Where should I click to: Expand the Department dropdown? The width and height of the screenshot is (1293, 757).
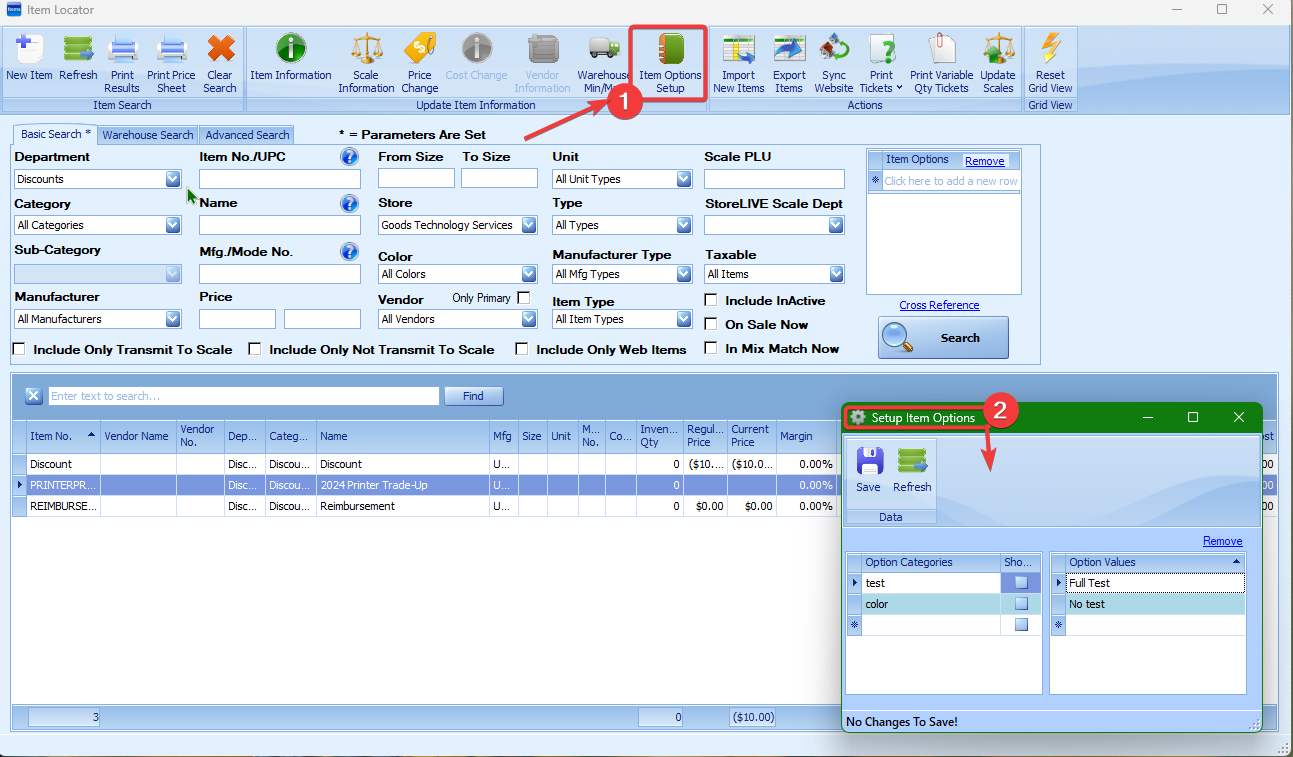(173, 179)
